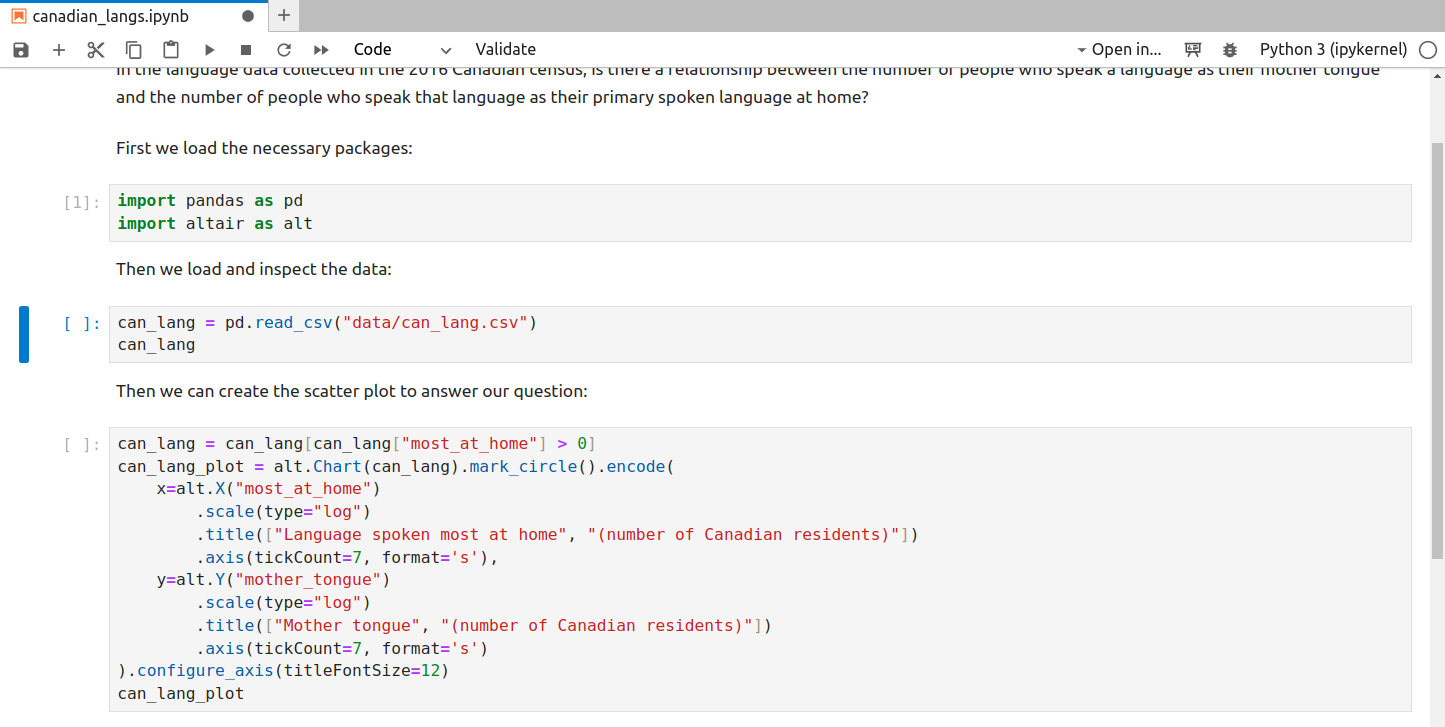The image size is (1445, 727).
Task: Run the selected cell
Action: [x=209, y=50]
